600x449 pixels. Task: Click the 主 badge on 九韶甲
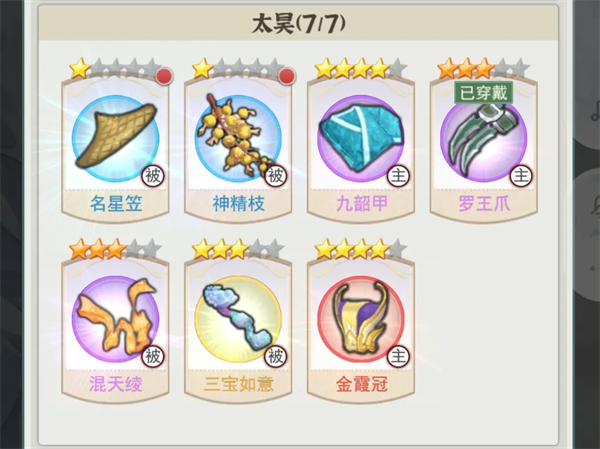pyautogui.click(x=398, y=176)
